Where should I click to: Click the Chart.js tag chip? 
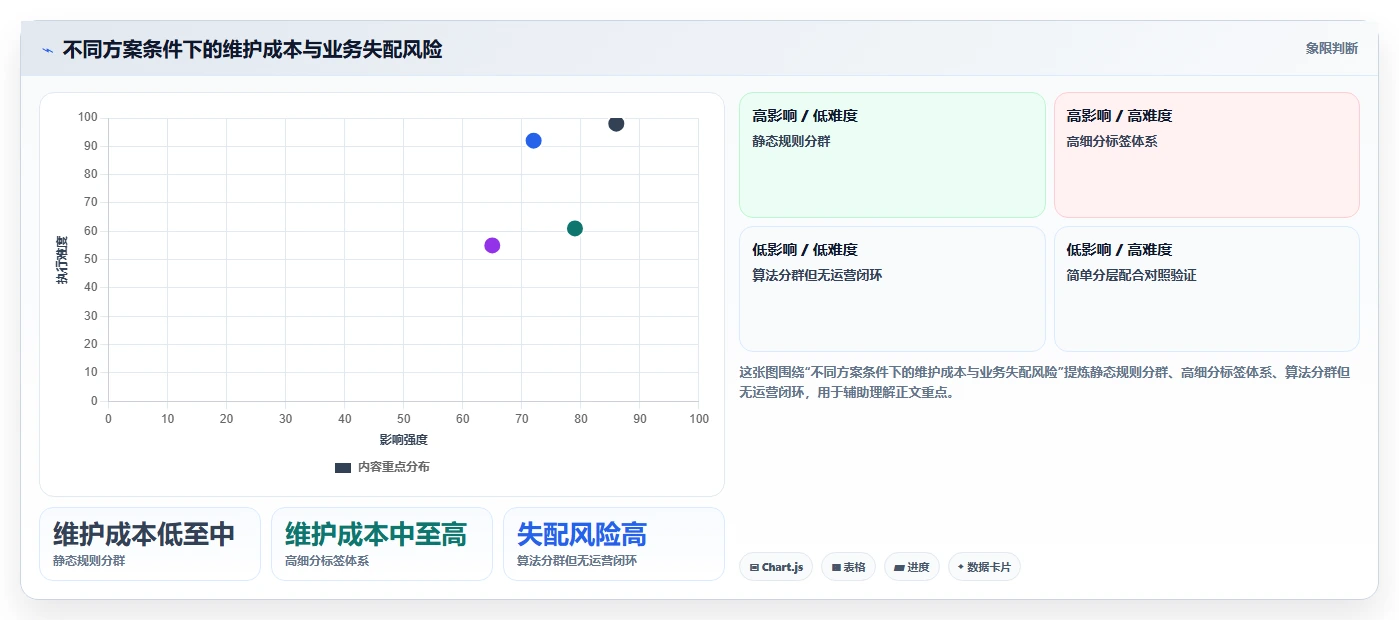(x=776, y=567)
